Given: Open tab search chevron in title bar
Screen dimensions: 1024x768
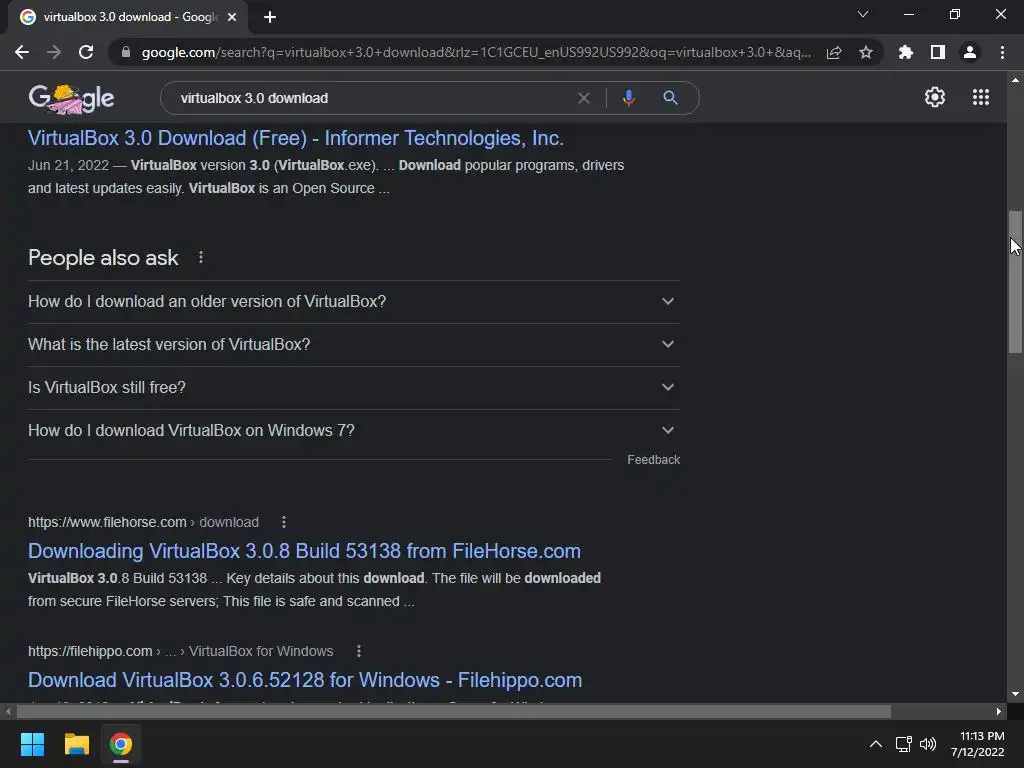Looking at the screenshot, I should 863,14.
